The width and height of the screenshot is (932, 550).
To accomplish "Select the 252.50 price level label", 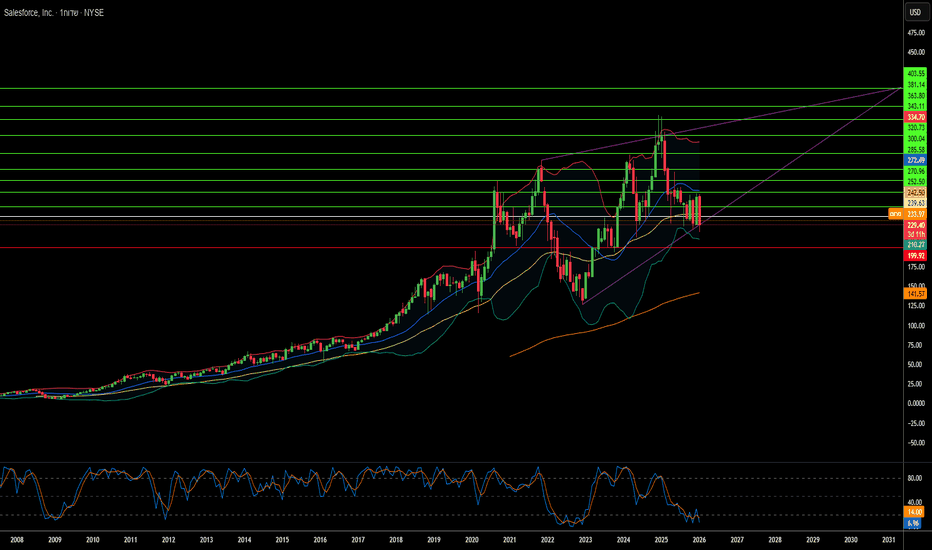I will 915,181.
